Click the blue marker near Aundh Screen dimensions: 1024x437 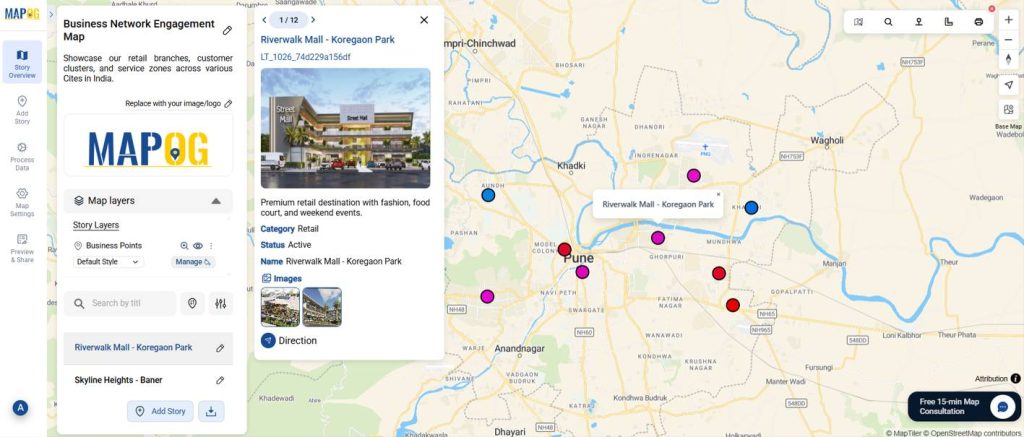[x=488, y=195]
